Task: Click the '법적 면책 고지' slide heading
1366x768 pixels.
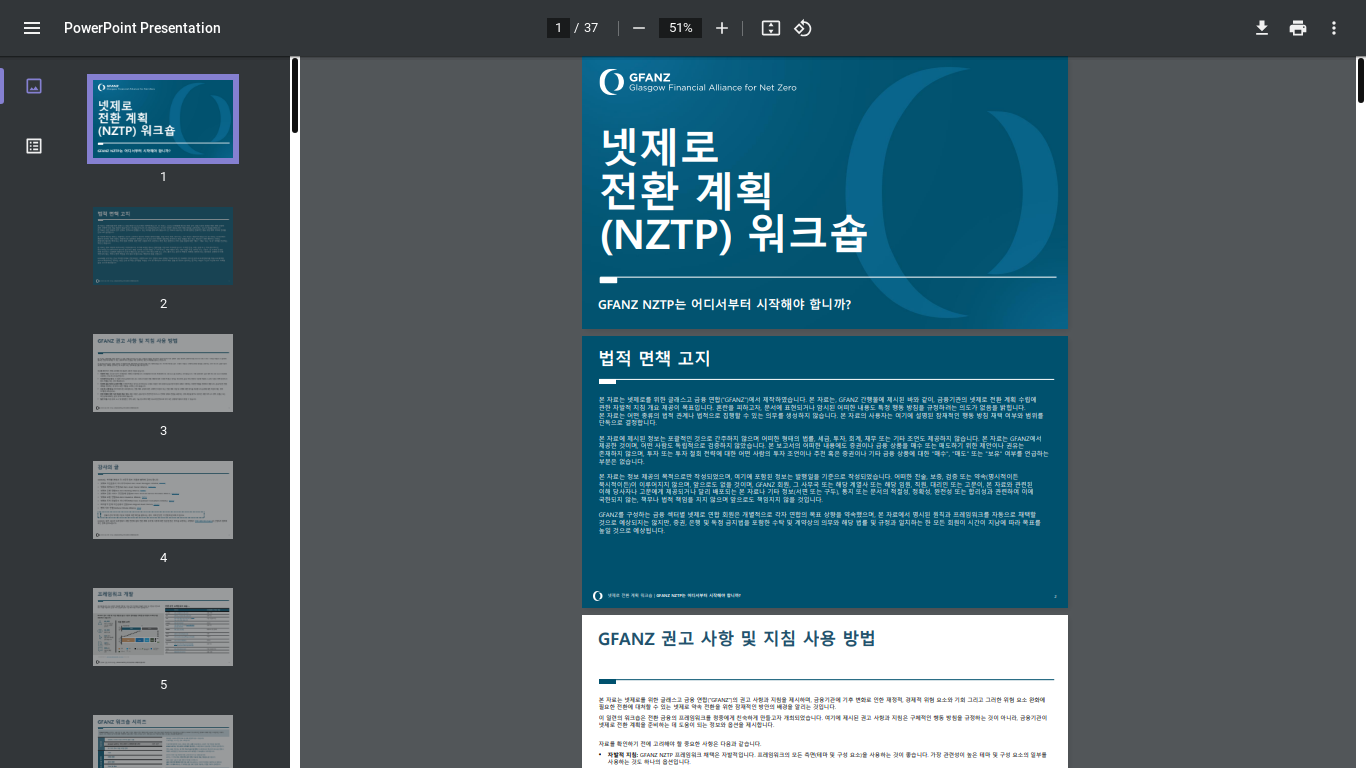Action: coord(654,359)
